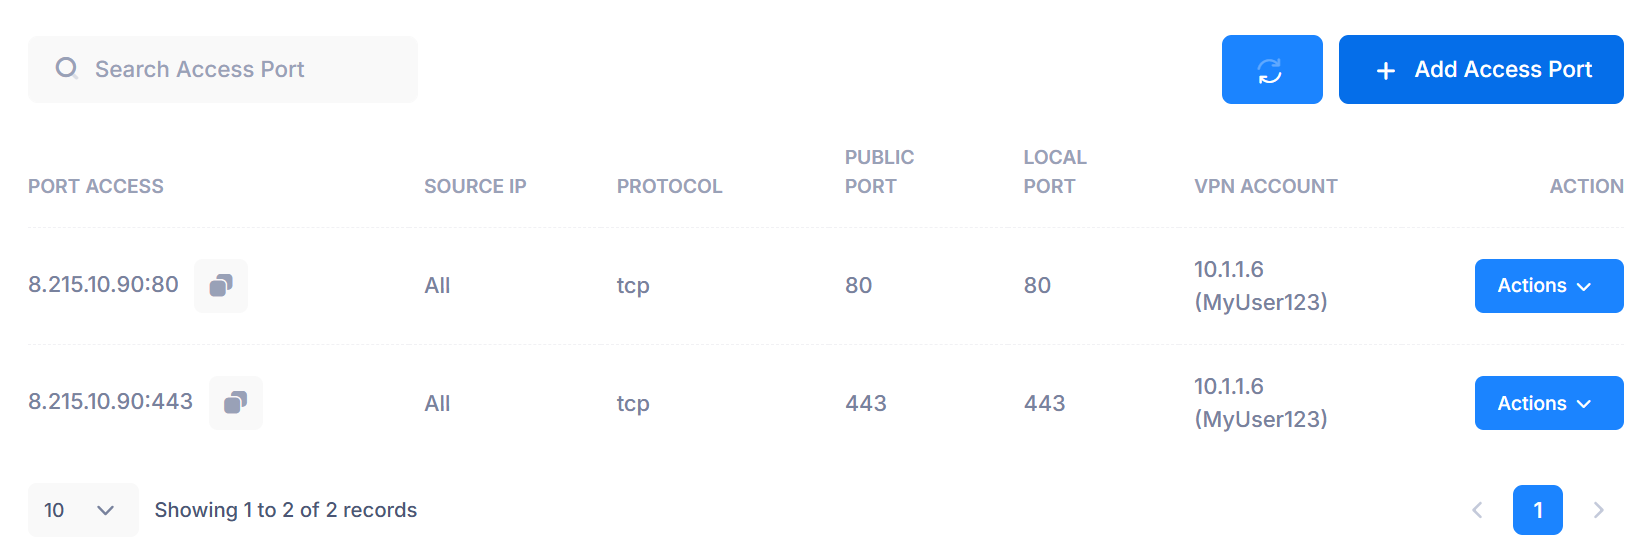Go to next page arrow
This screenshot has width=1641, height=557.
pyautogui.click(x=1598, y=510)
